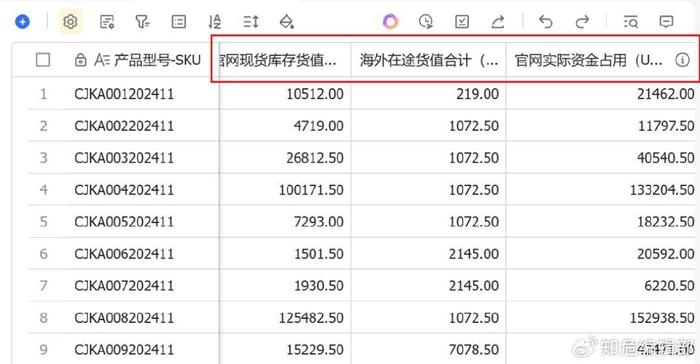Open the search records icon
Screen dimensions: 700x364
click(x=630, y=21)
